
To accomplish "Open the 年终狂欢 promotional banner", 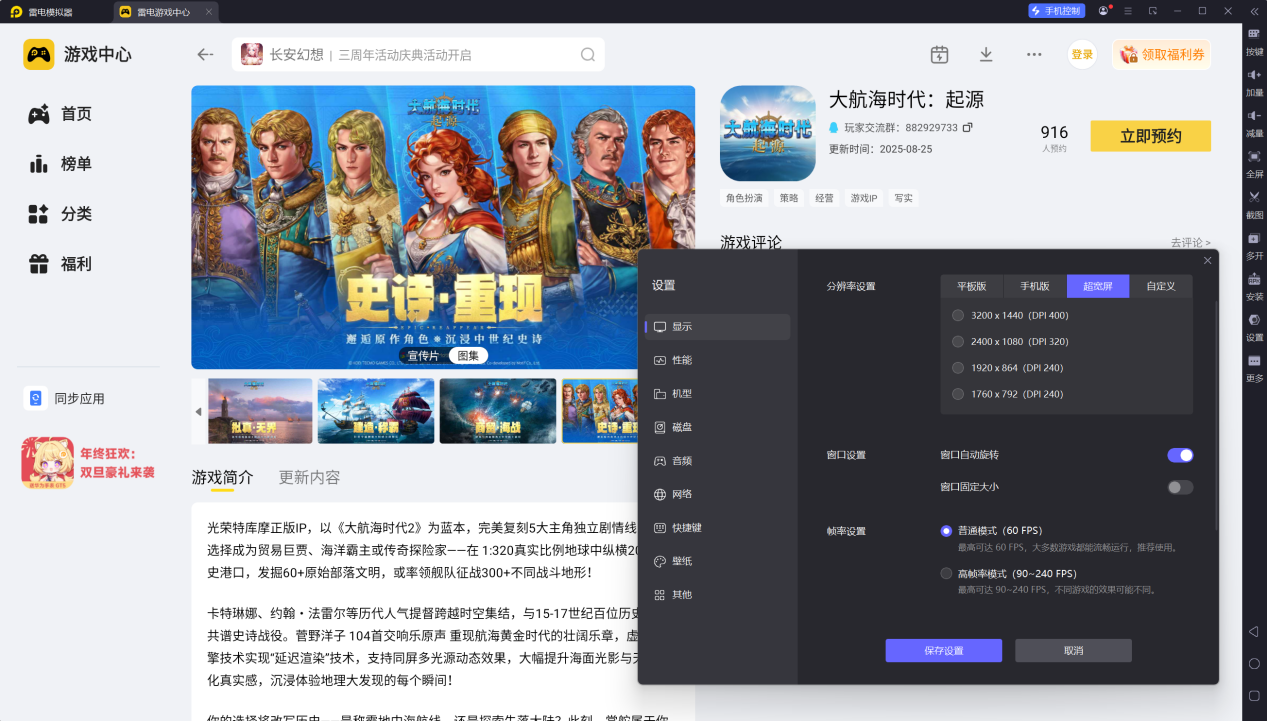I will pos(88,462).
